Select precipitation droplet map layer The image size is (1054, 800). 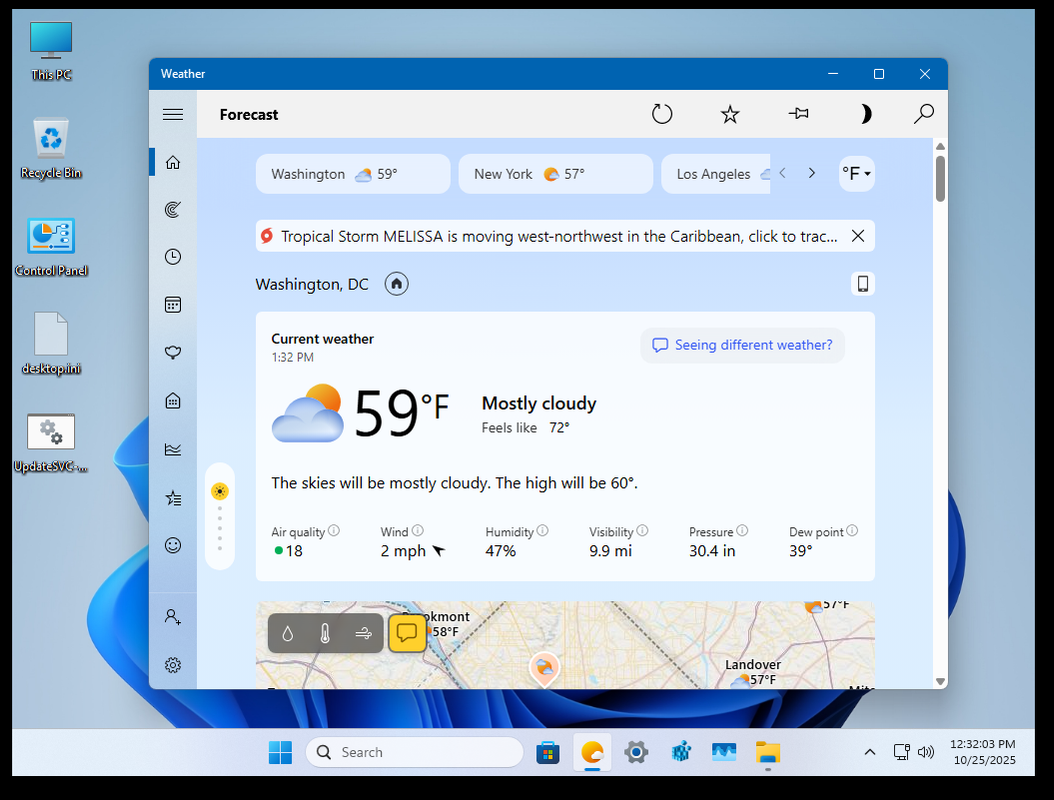(x=288, y=633)
